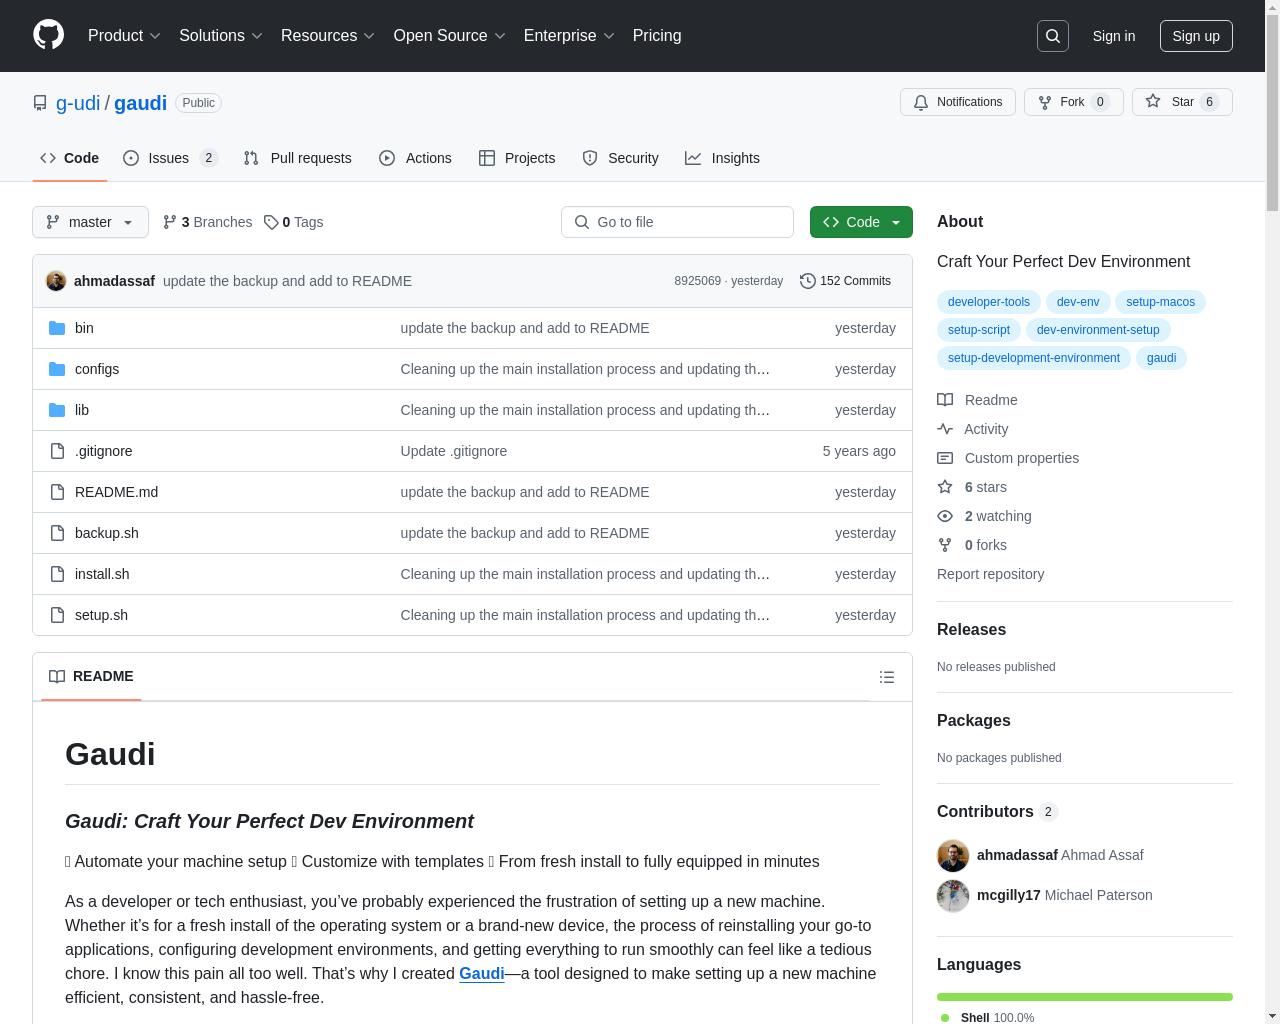This screenshot has height=1024, width=1280.
Task: Click the star icon beside 6 stars
Action: click(945, 487)
